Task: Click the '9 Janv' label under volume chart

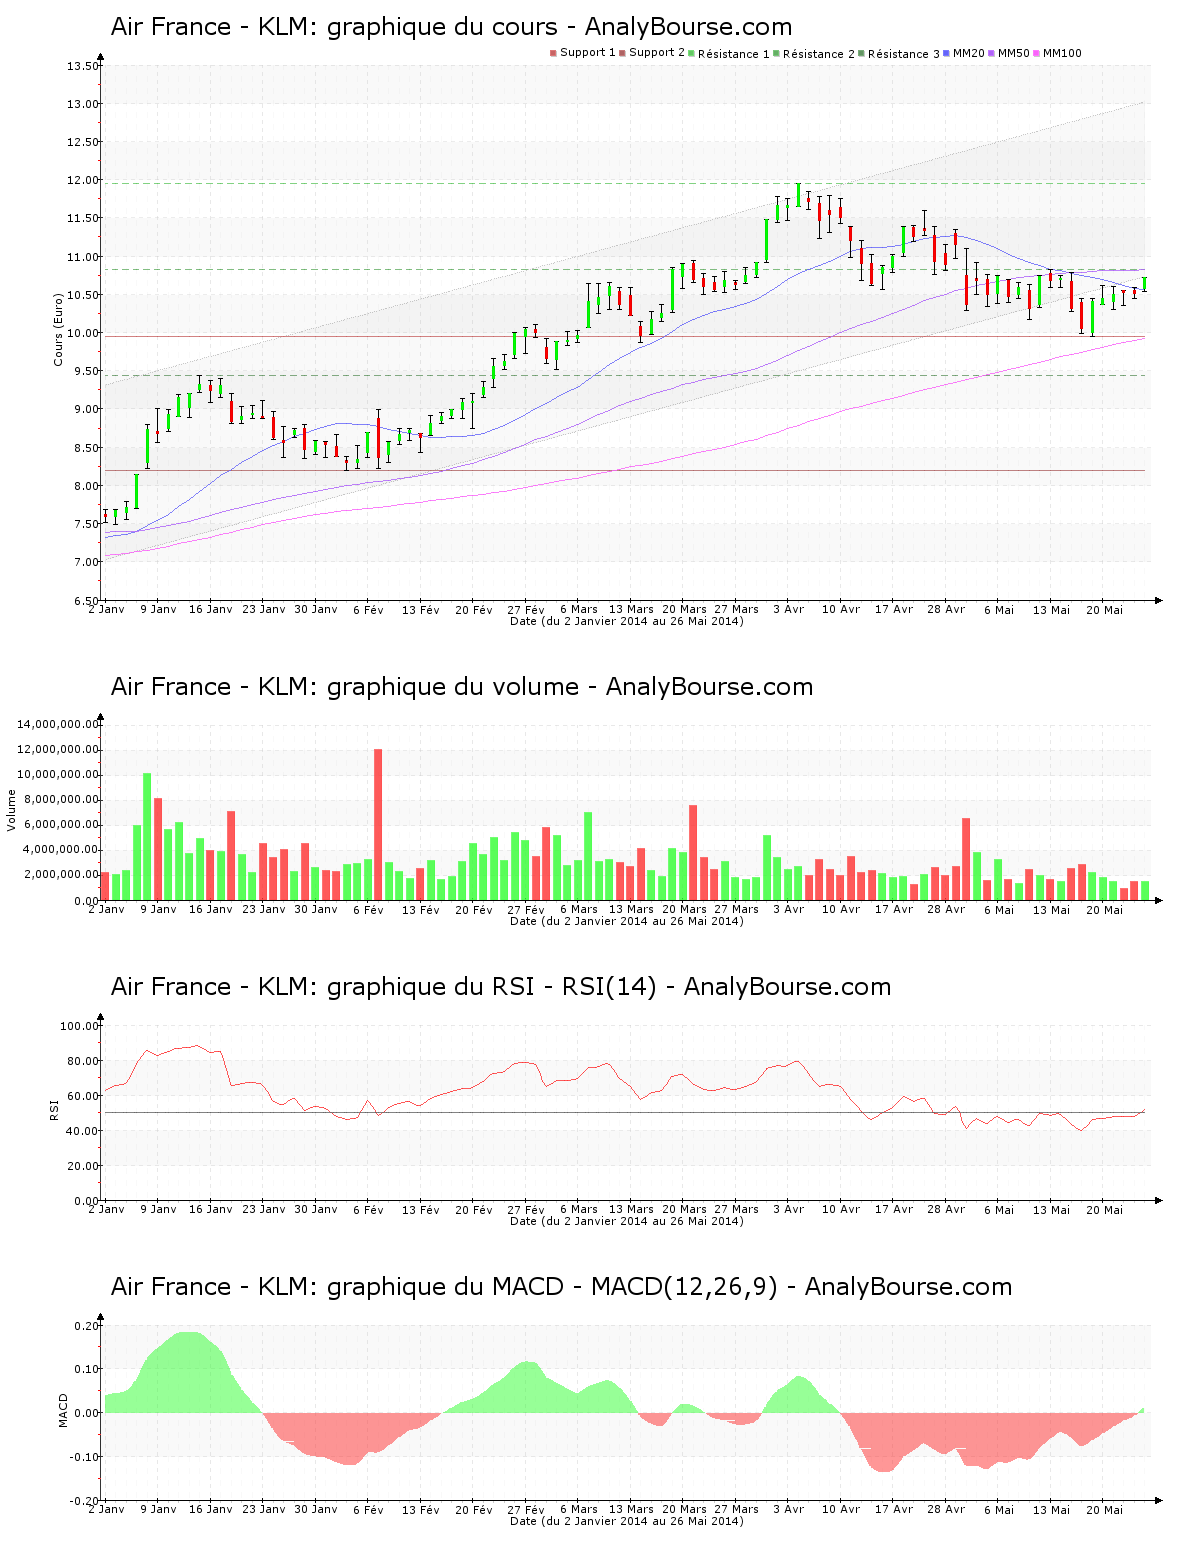Action: pyautogui.click(x=158, y=910)
